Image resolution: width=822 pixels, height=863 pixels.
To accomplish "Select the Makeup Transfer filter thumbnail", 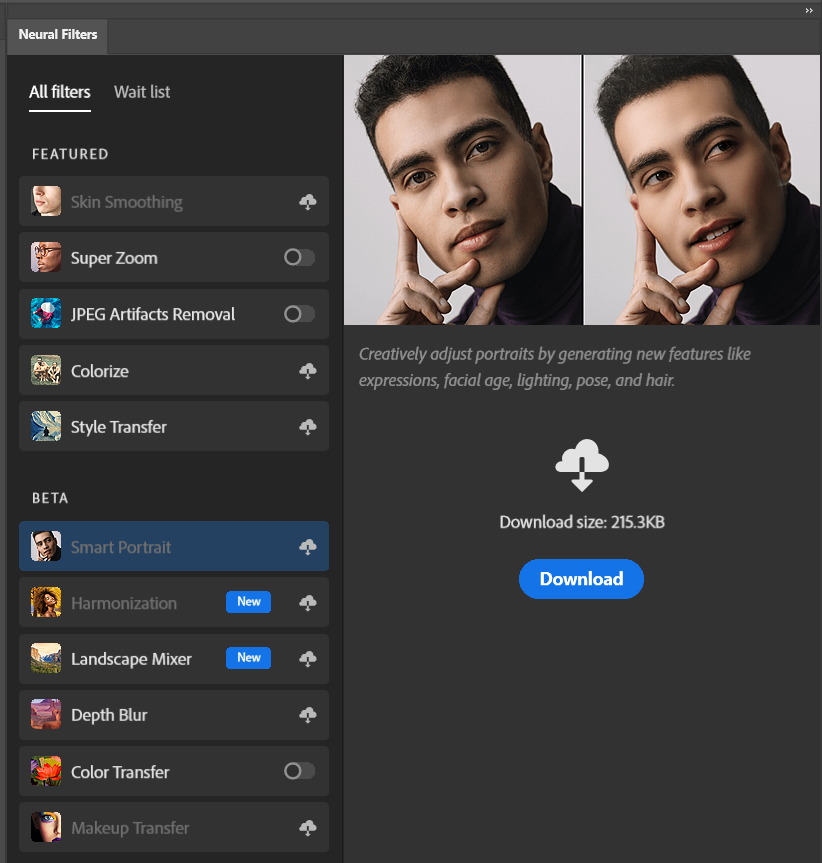I will pos(46,827).
